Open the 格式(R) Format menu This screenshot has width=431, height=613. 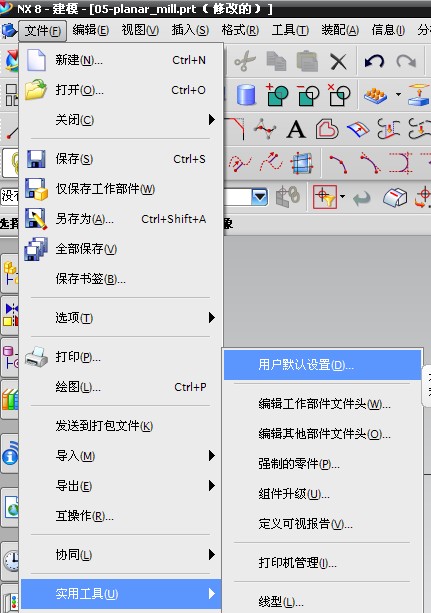click(240, 30)
